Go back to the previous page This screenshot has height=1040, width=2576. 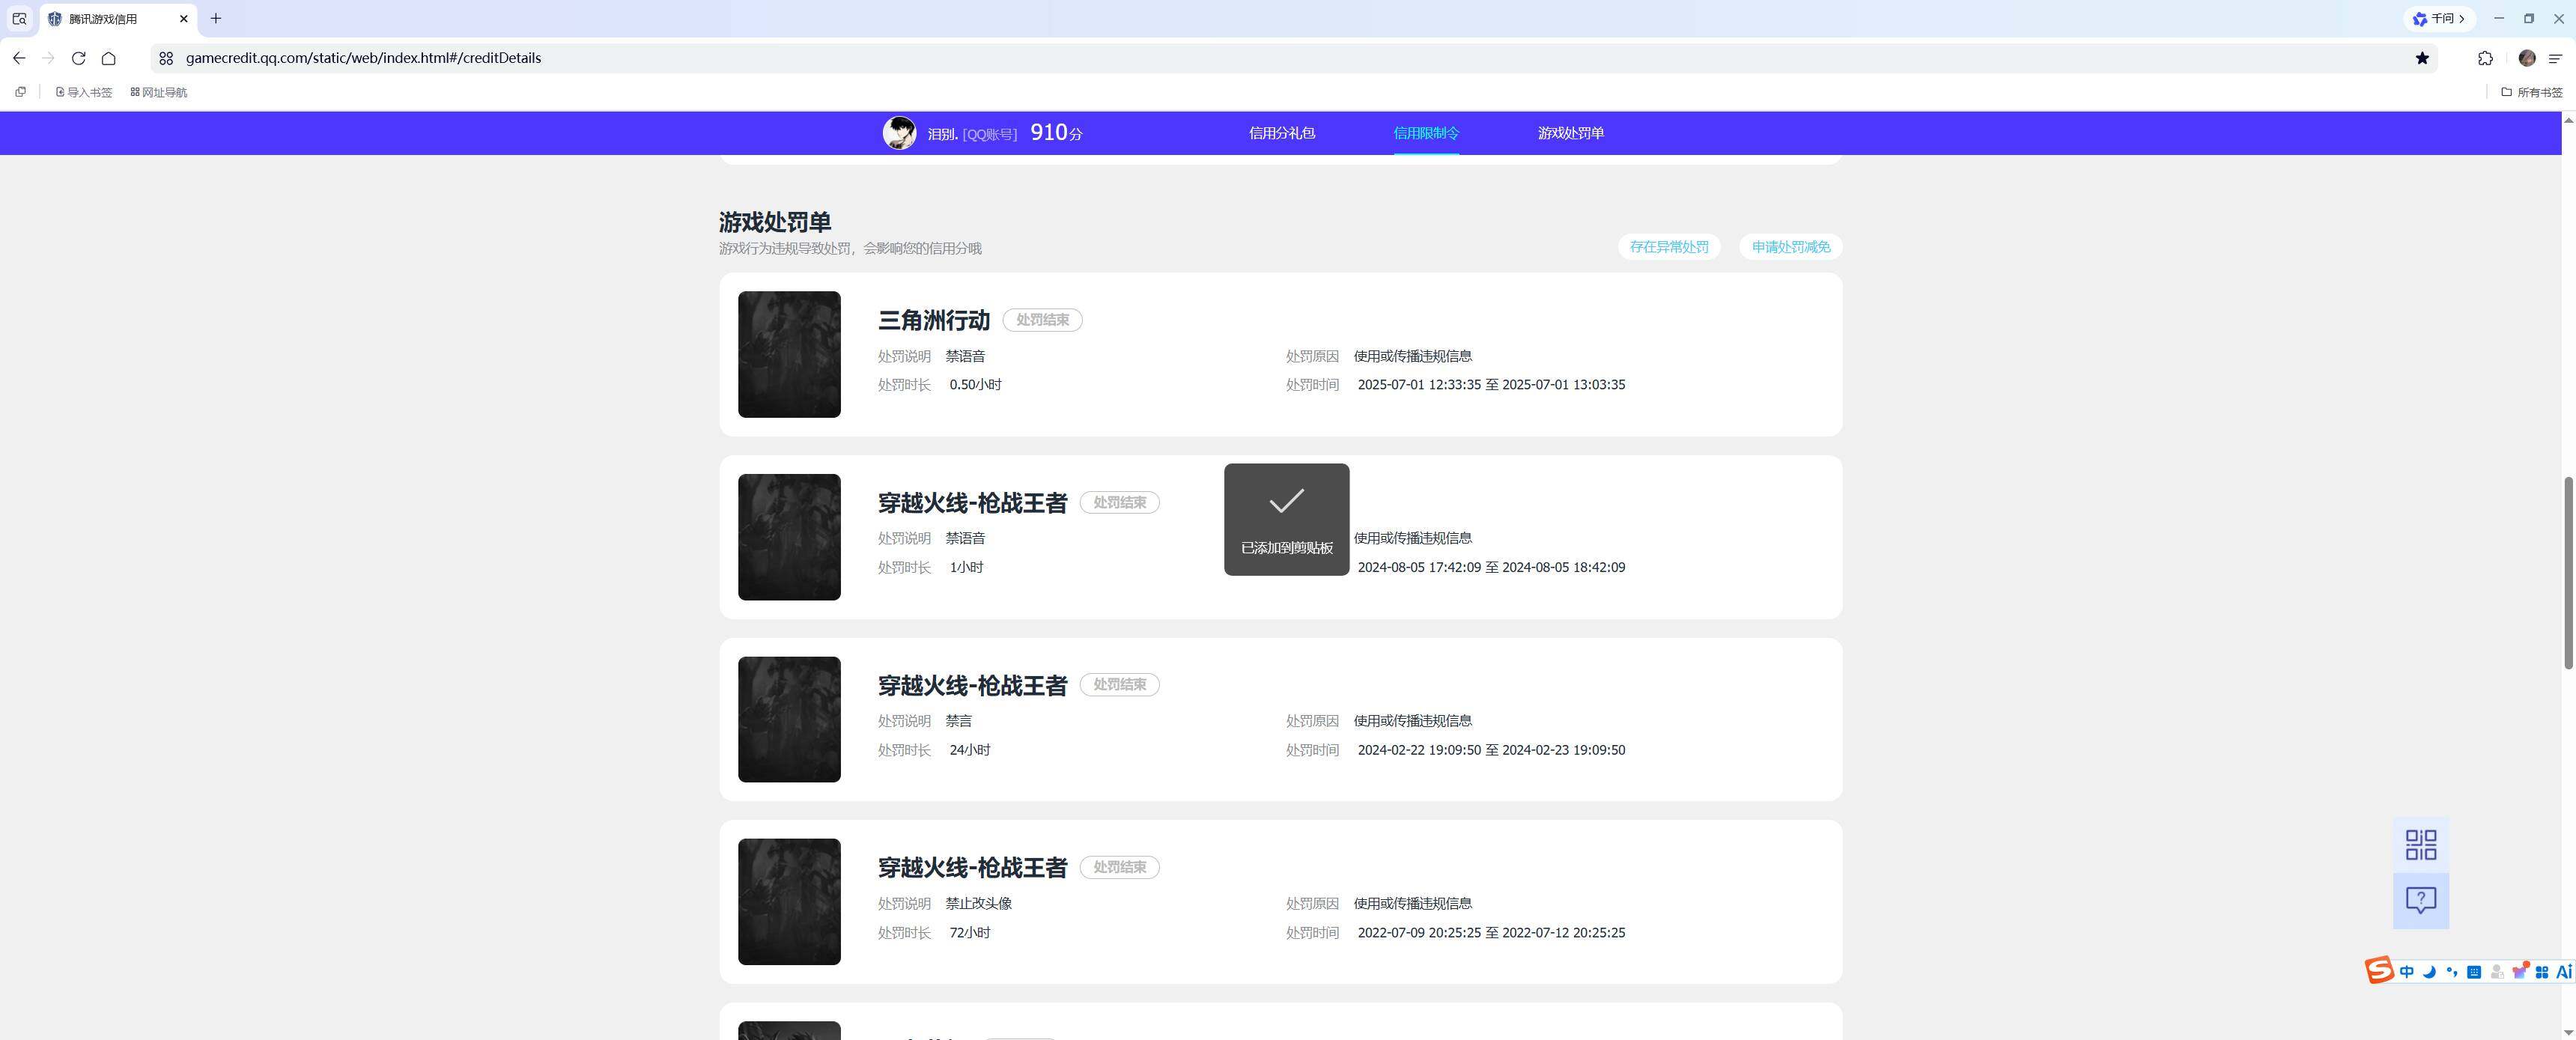(19, 58)
